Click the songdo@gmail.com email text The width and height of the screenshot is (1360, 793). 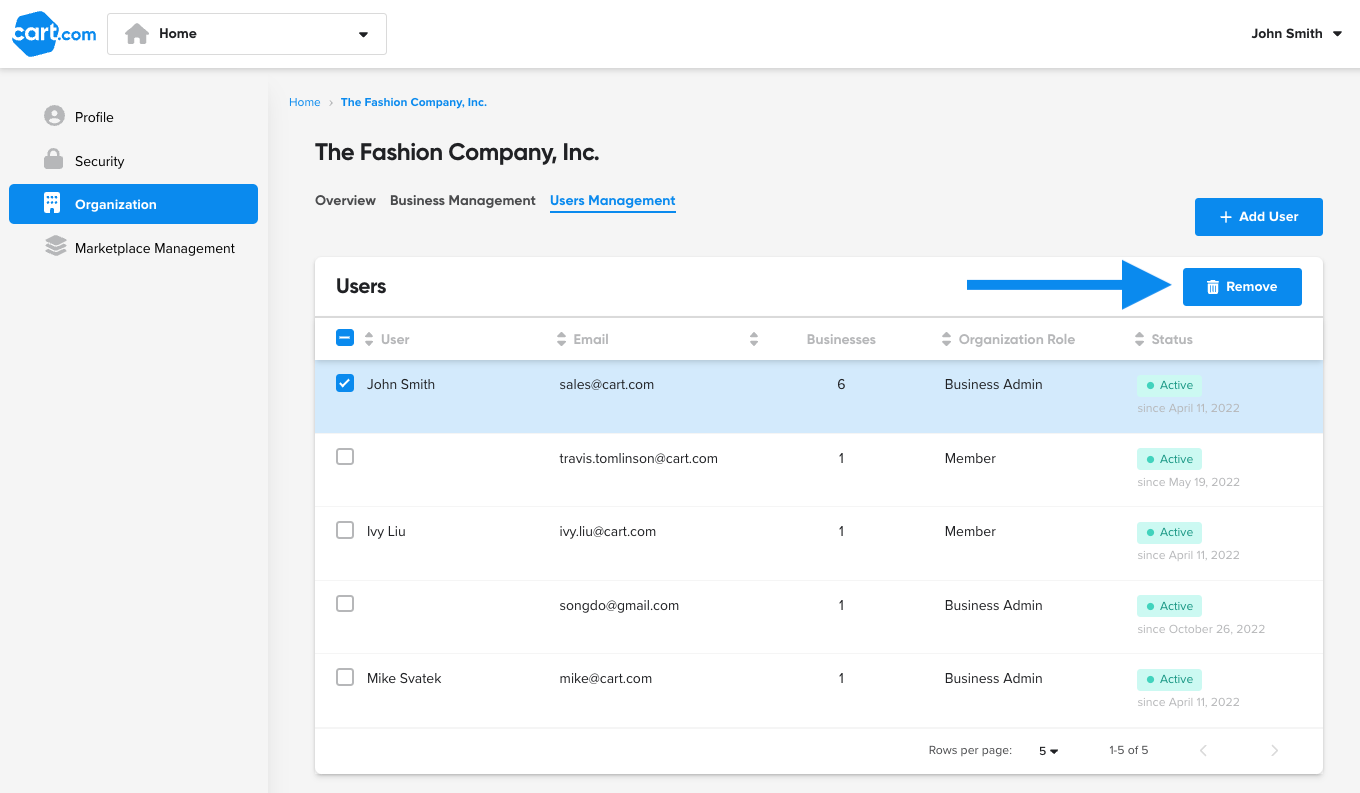619,605
